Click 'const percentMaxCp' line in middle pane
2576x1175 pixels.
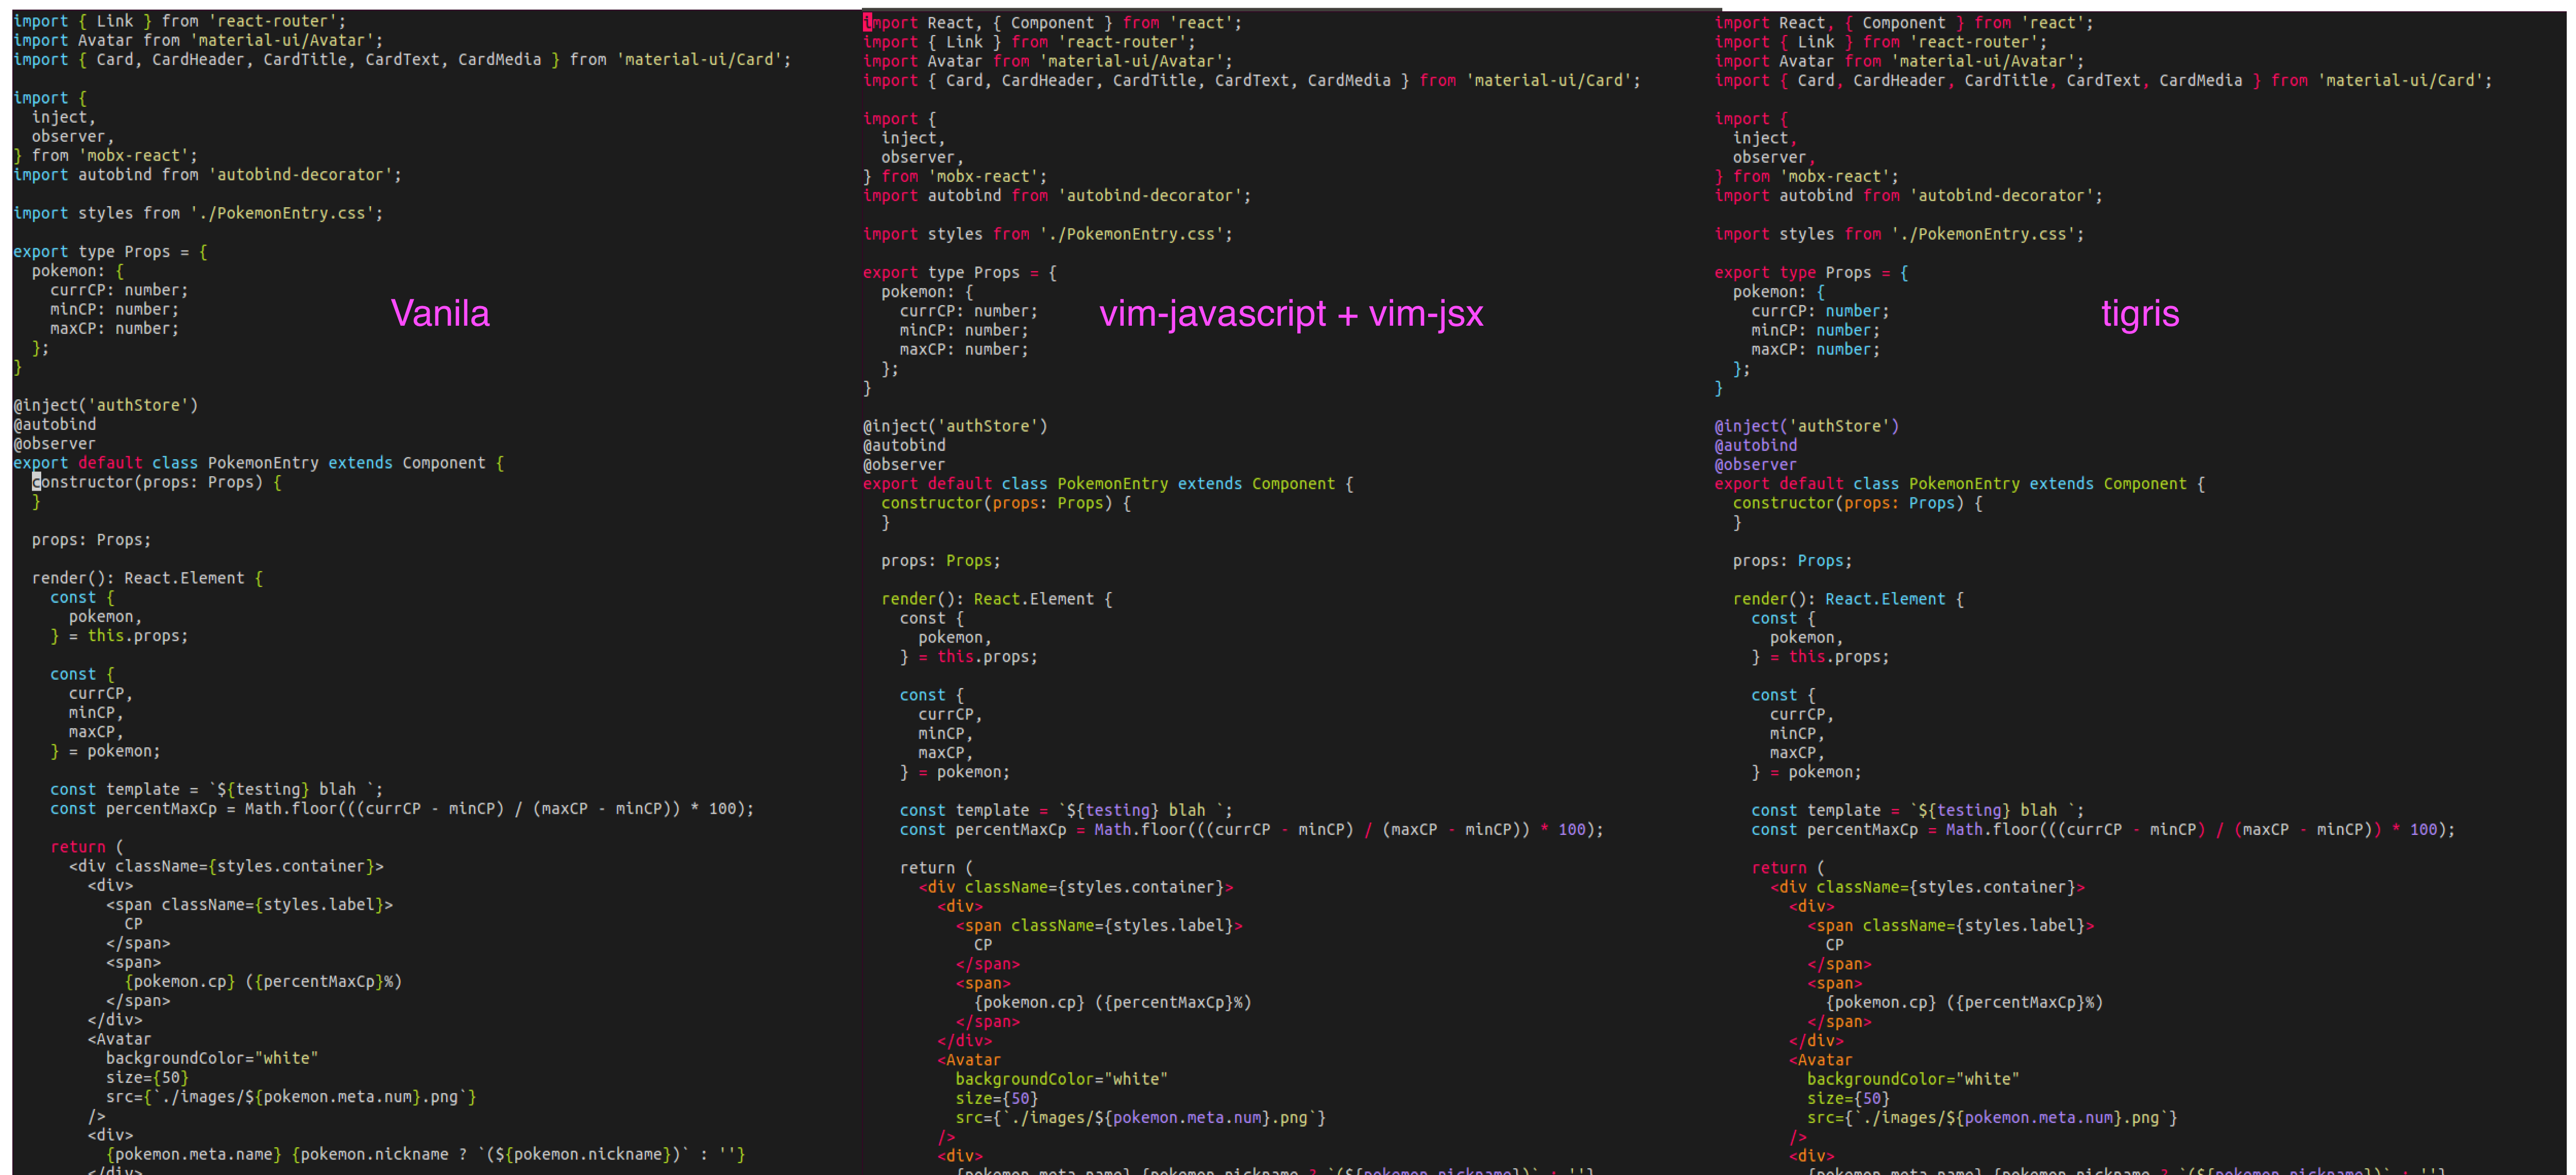[982, 830]
